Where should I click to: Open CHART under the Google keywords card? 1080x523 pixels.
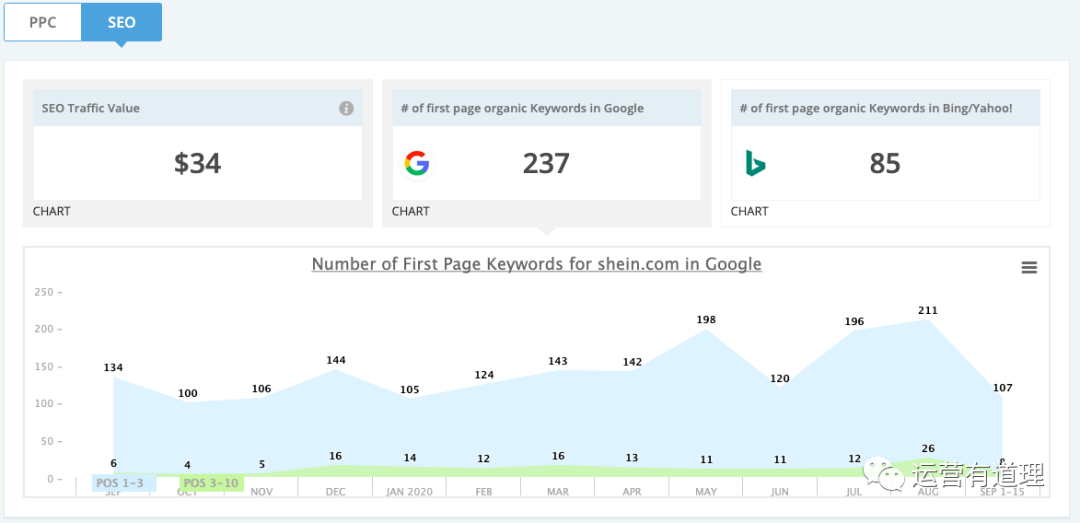pyautogui.click(x=410, y=211)
